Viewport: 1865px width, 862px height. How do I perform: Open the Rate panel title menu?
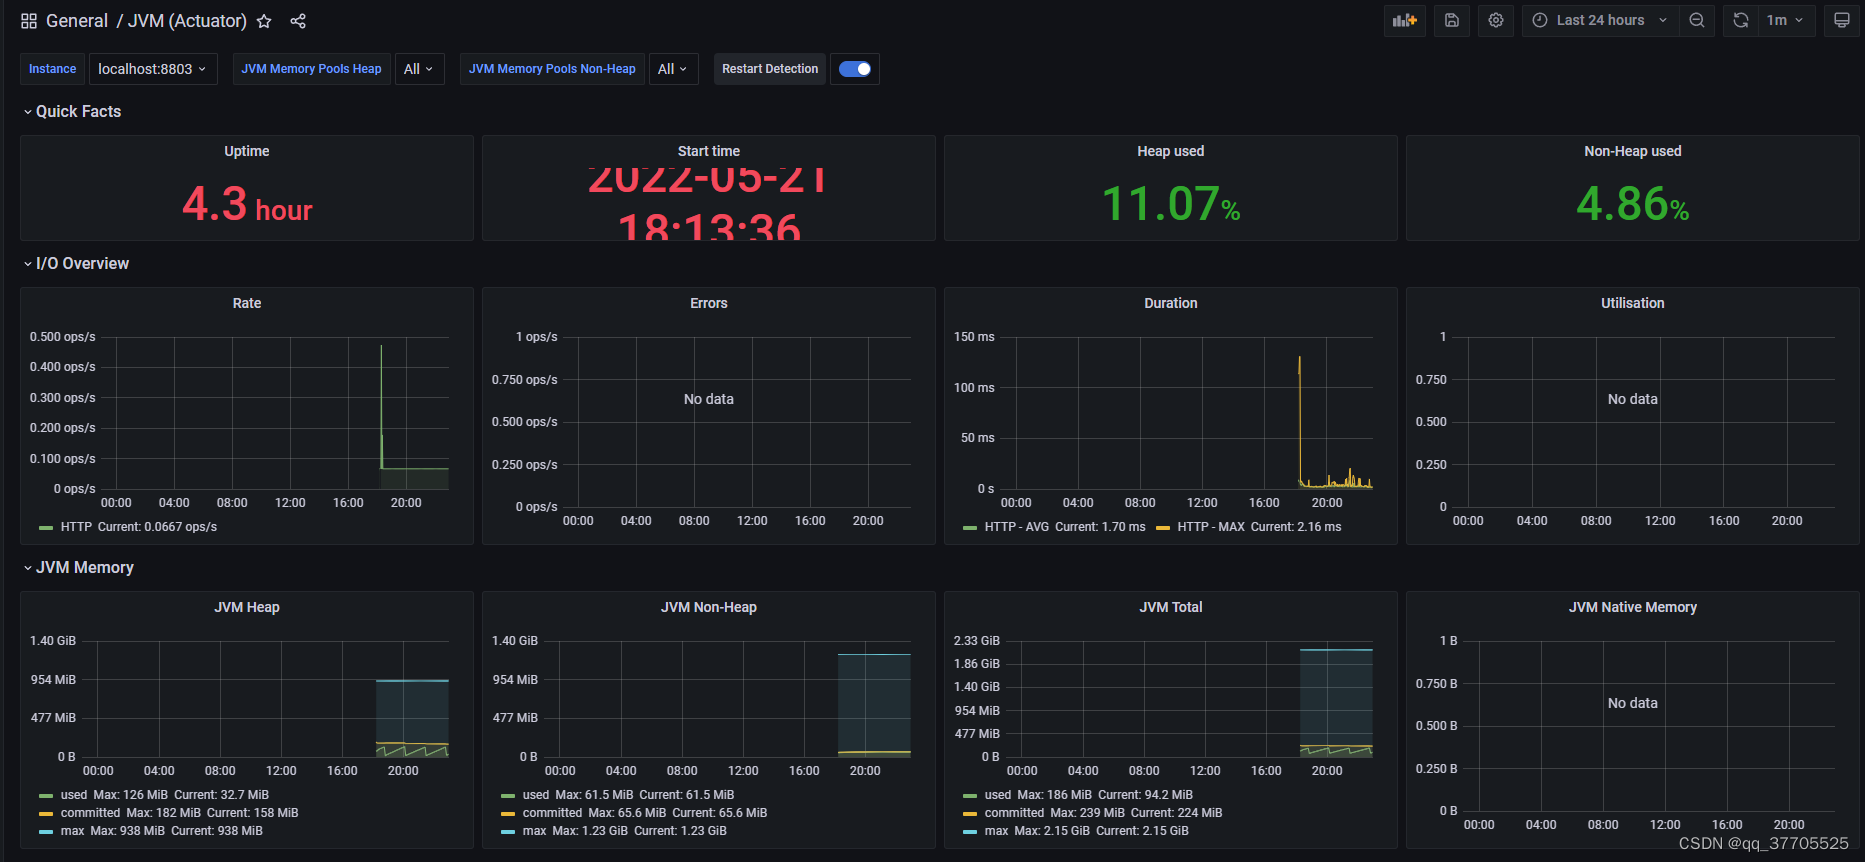[x=247, y=303]
